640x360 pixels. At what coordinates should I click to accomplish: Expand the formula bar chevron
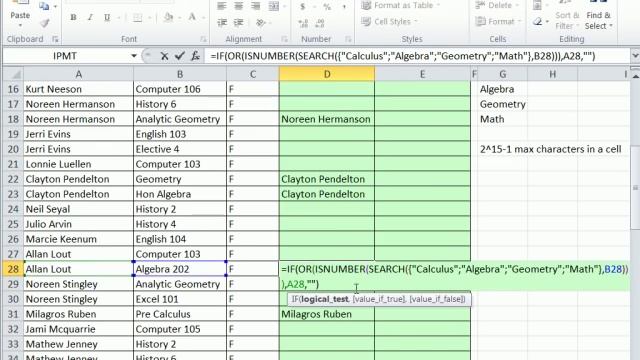pos(635,56)
